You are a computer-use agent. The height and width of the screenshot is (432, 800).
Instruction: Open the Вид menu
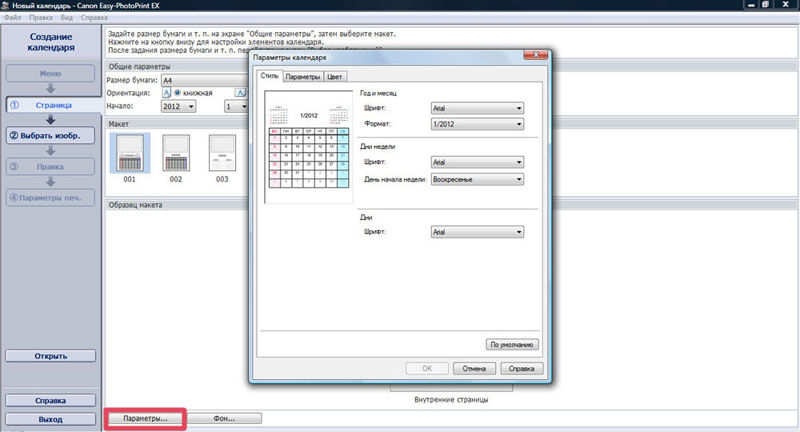pyautogui.click(x=66, y=17)
